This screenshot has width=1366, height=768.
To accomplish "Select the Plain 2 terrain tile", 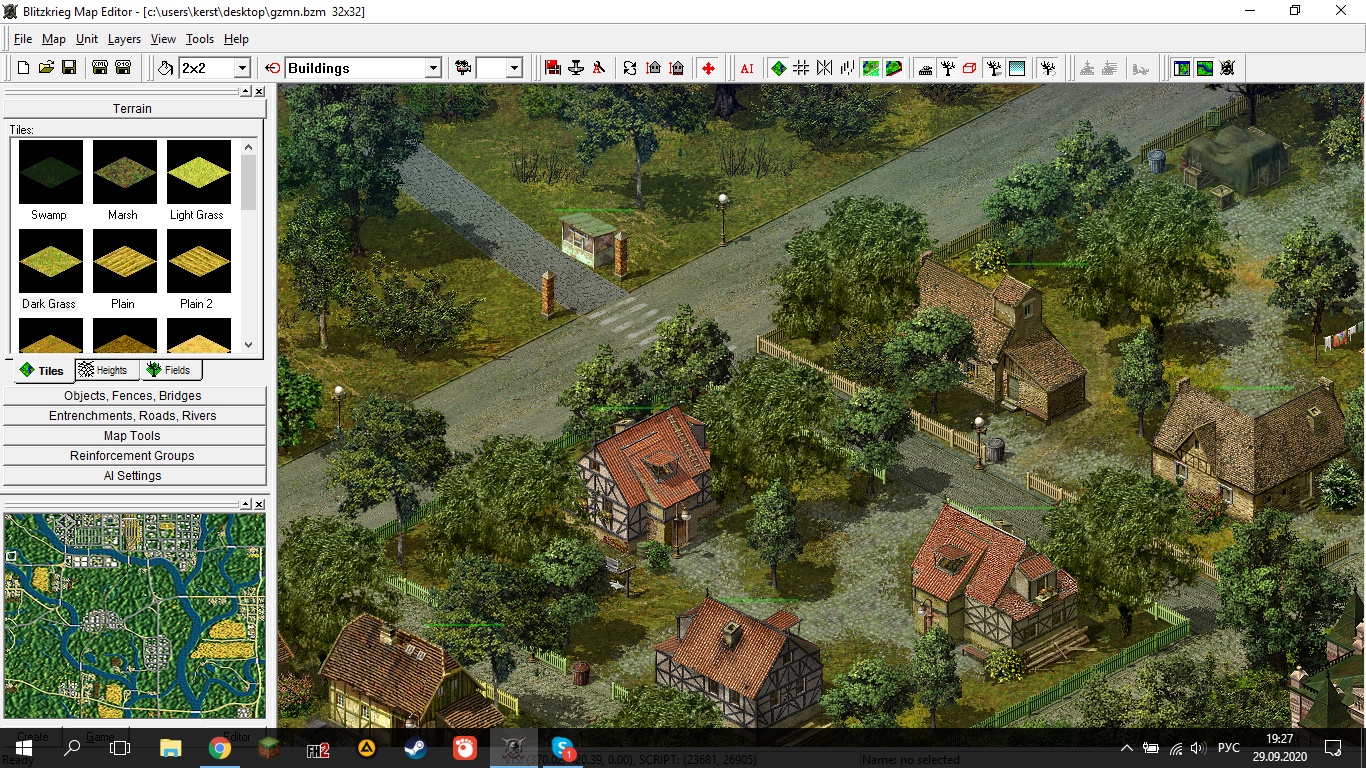I will click(x=198, y=261).
